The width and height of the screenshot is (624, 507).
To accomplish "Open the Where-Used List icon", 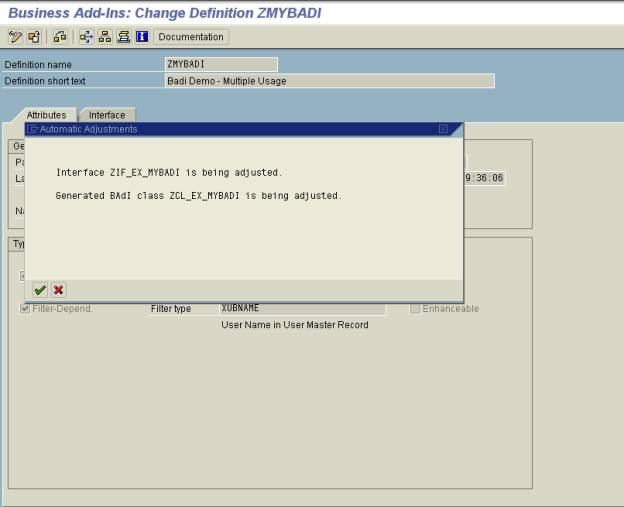I will click(x=86, y=37).
